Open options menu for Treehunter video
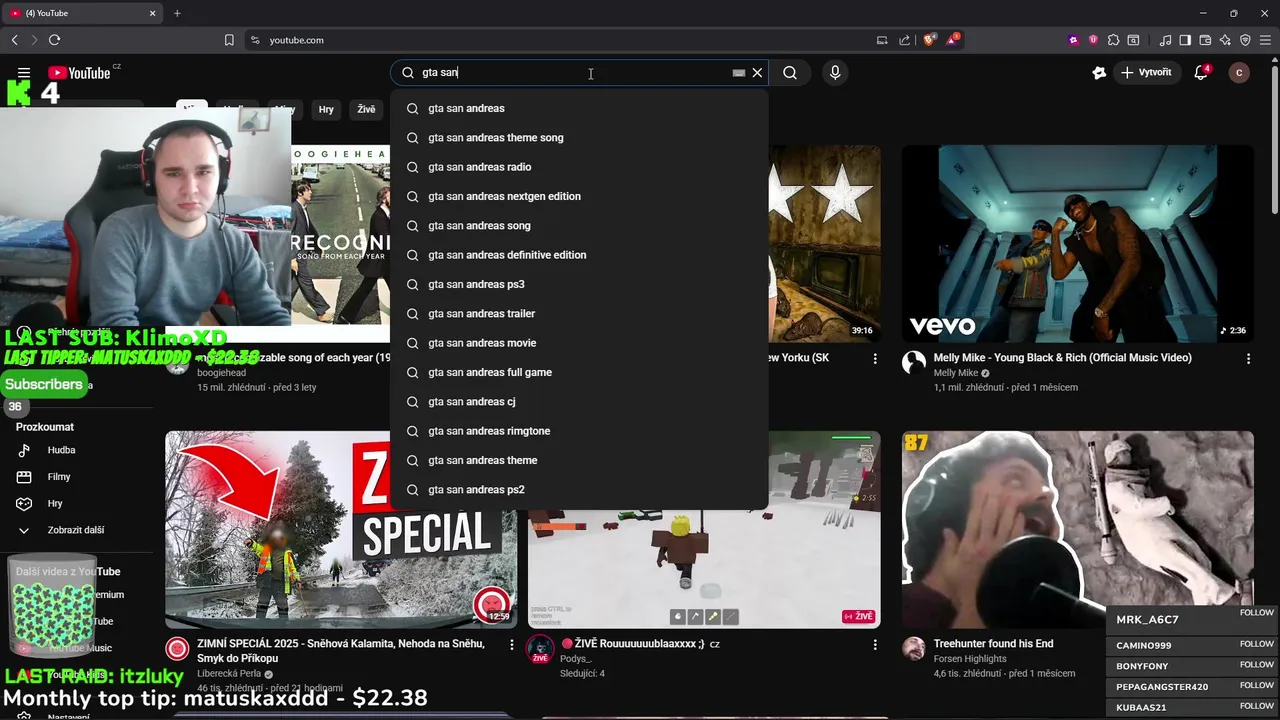 (1248, 644)
